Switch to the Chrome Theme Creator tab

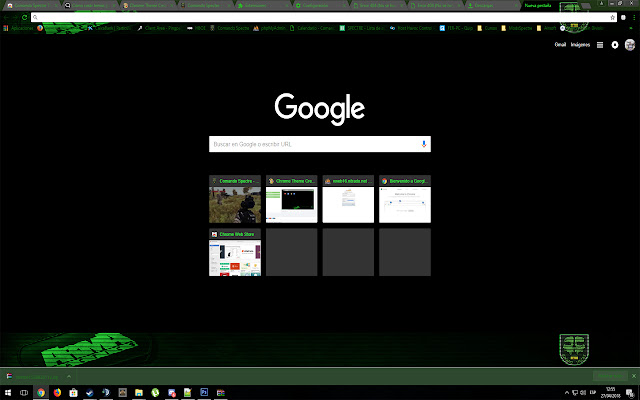point(147,6)
